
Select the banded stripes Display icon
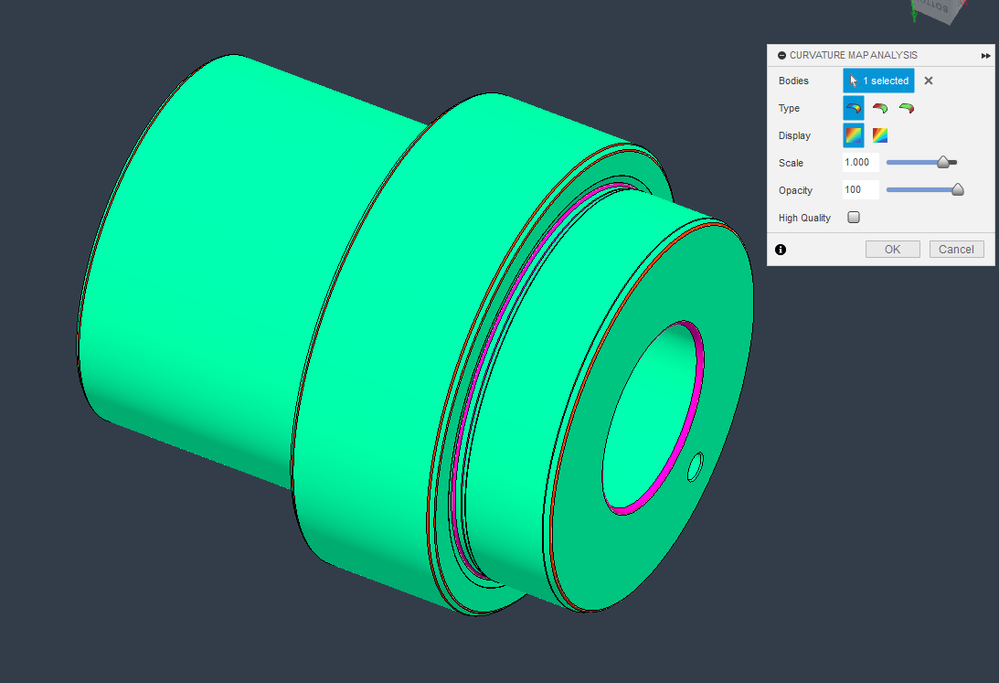pyautogui.click(x=880, y=136)
